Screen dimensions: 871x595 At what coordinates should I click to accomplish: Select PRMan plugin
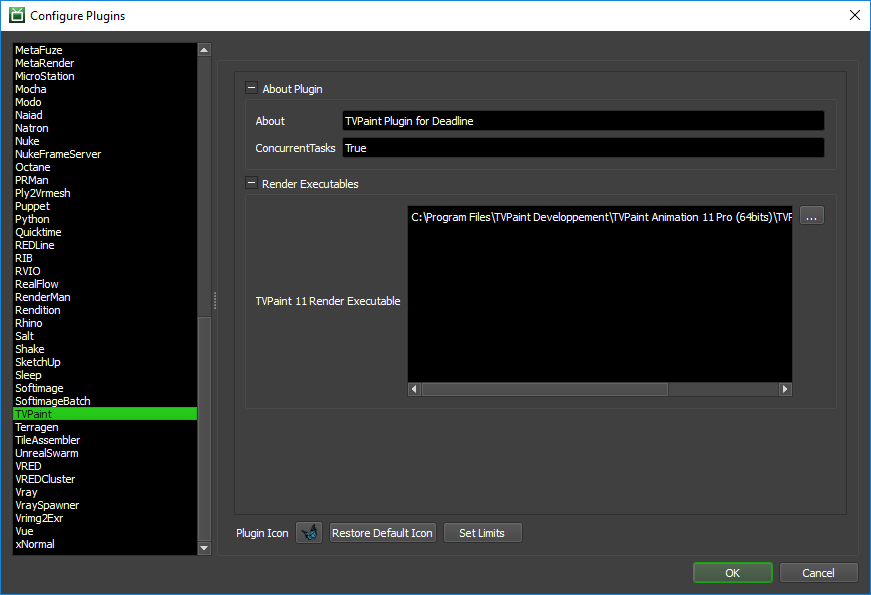coord(105,180)
